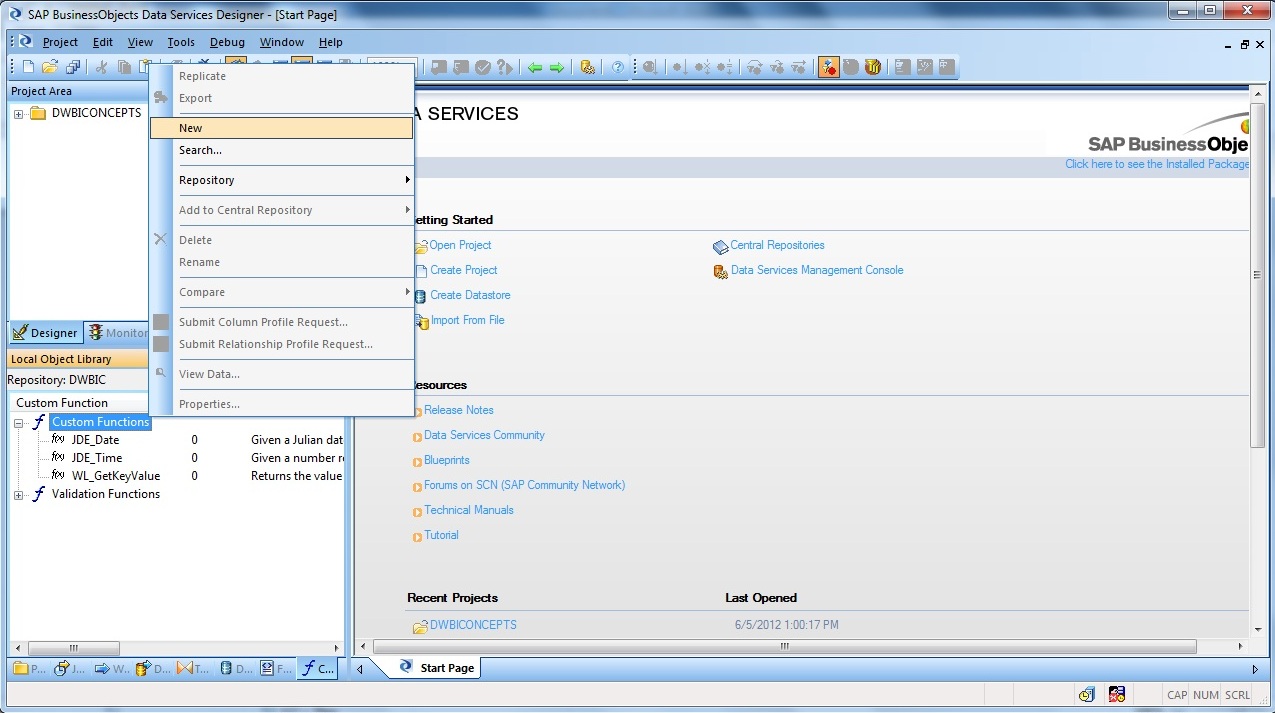Click the green Back arrow icon
The image size is (1275, 713).
[x=535, y=67]
